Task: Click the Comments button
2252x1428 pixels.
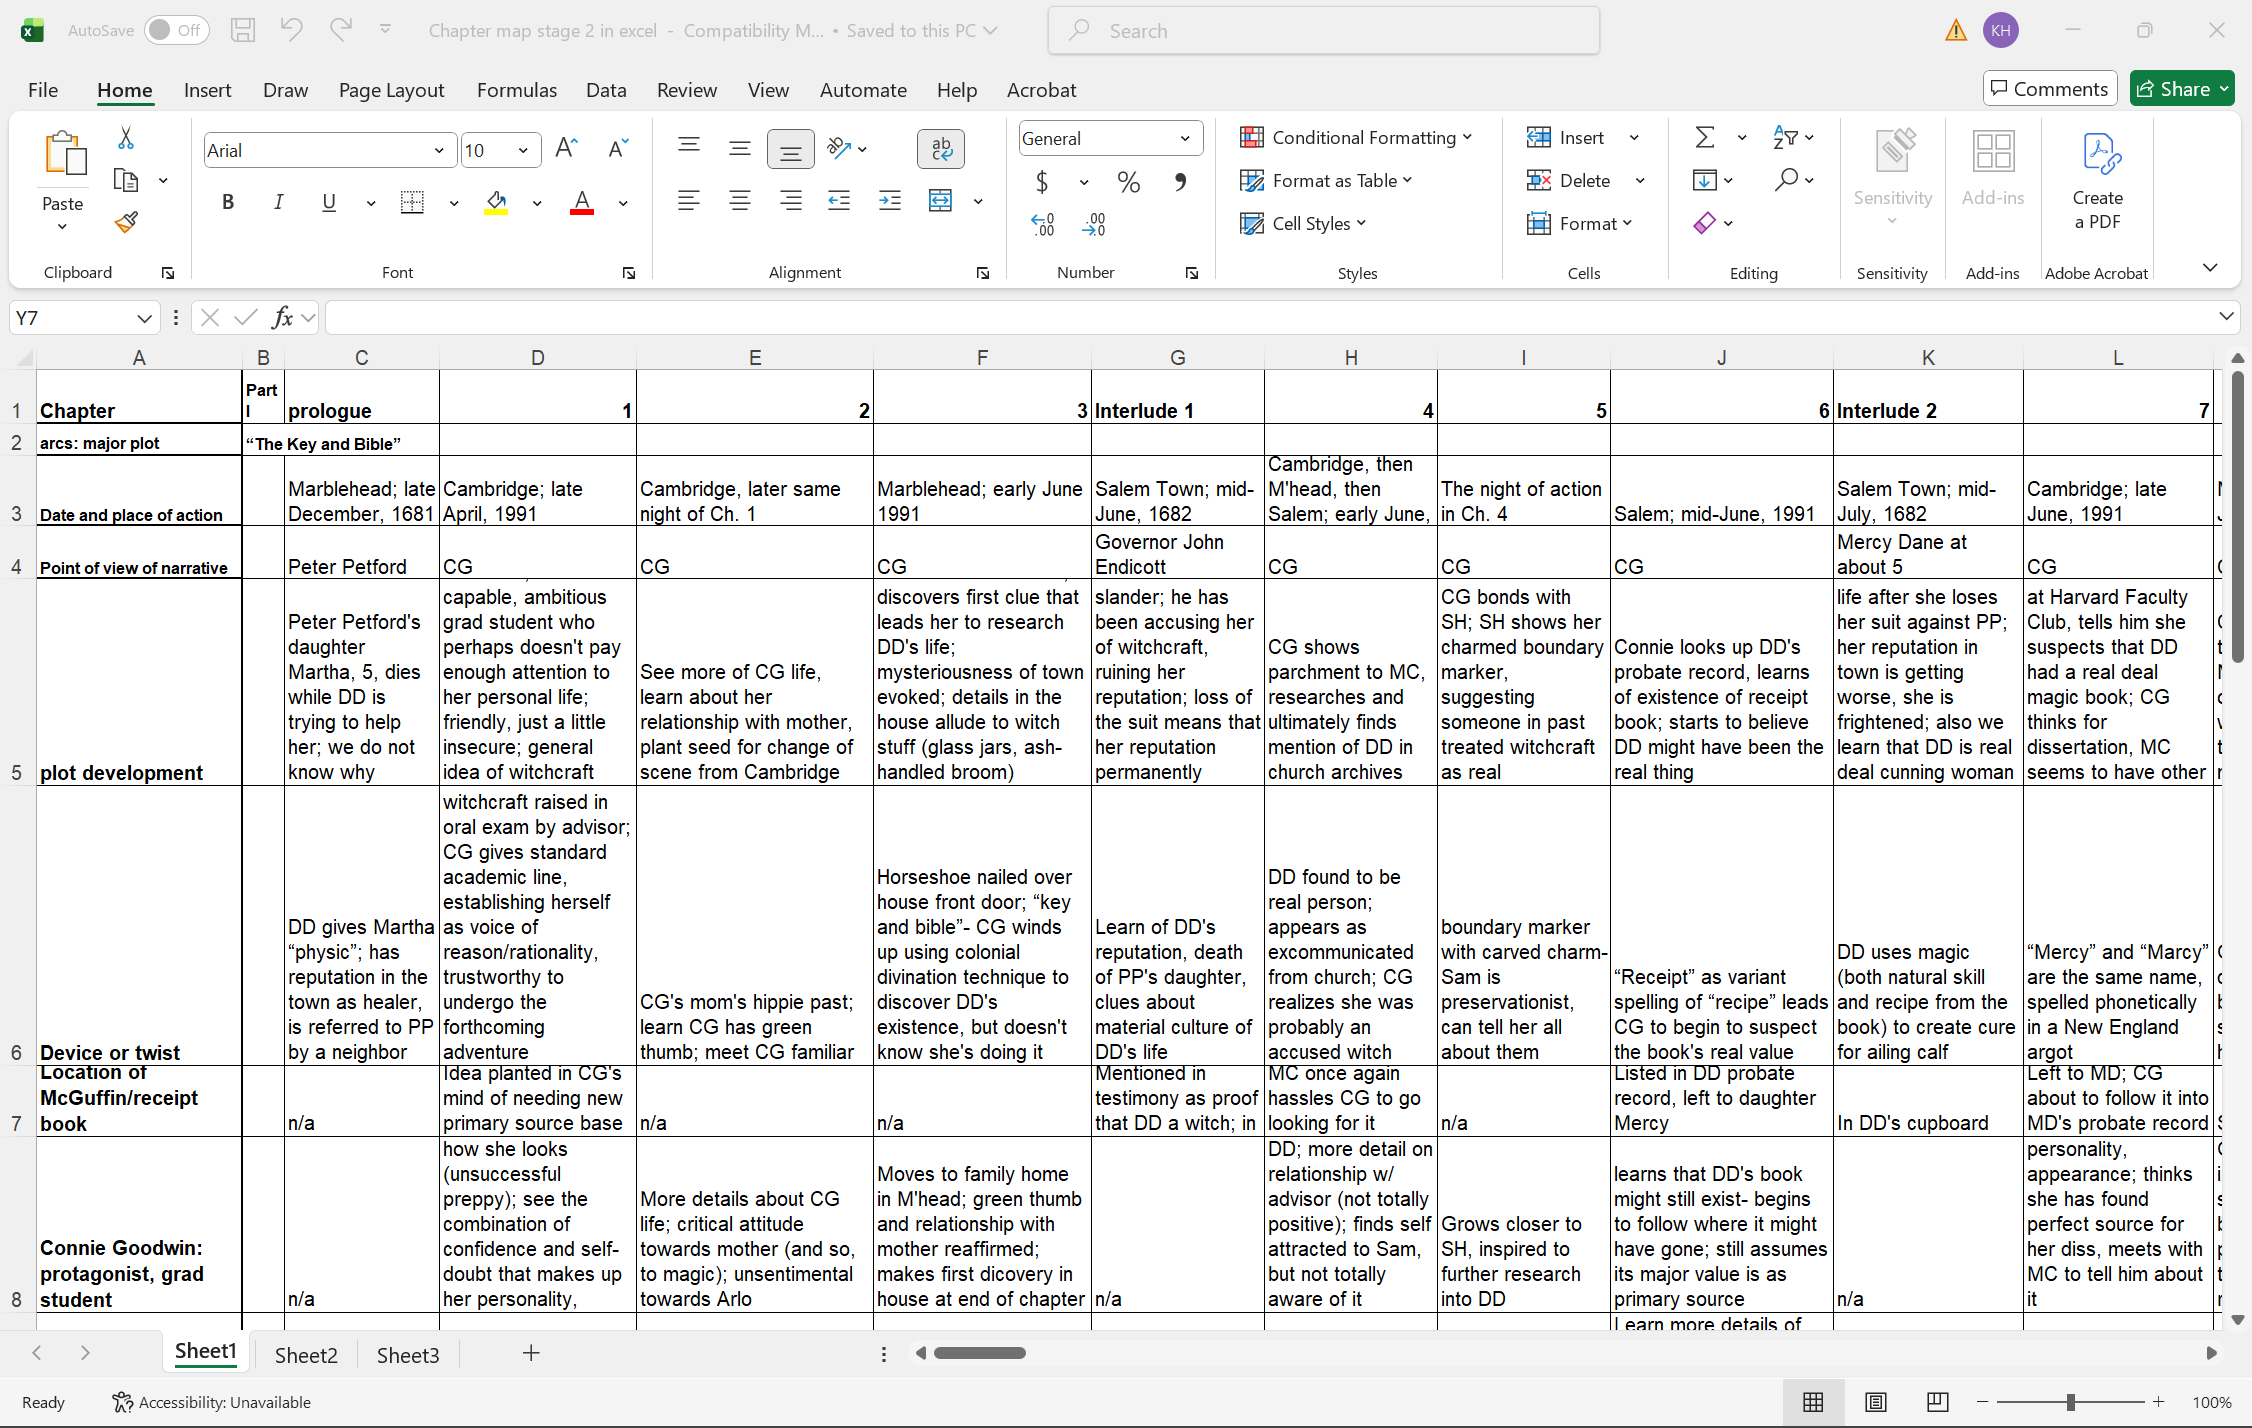Action: coord(2050,89)
